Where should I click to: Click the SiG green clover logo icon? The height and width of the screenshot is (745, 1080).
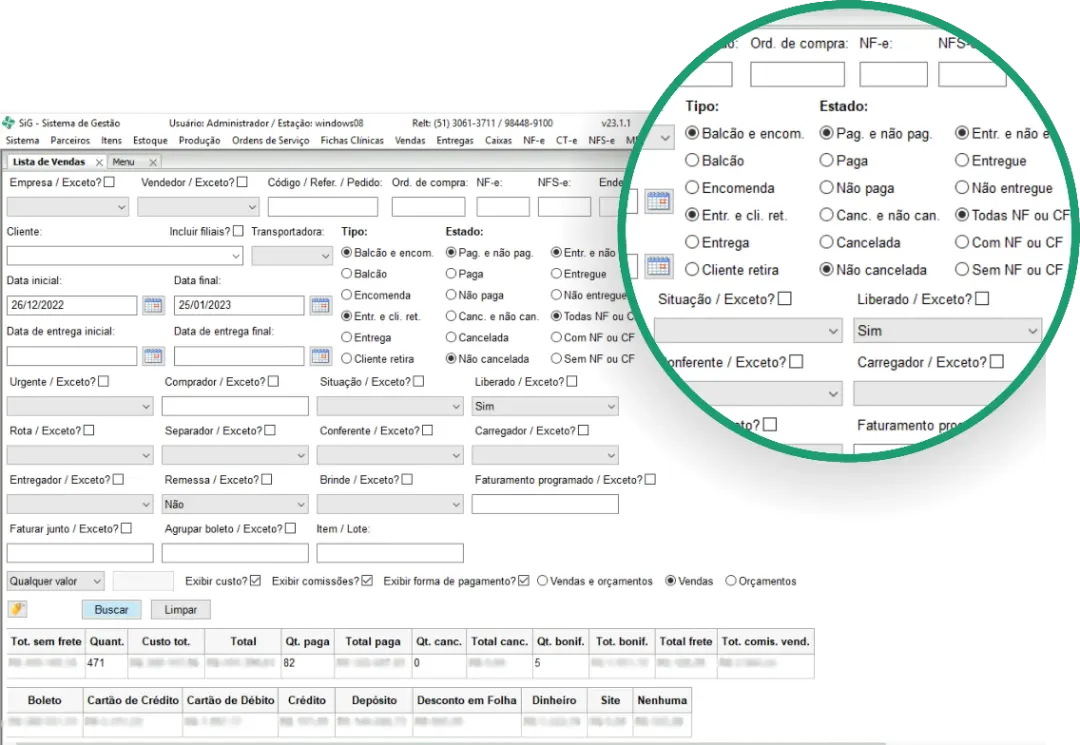[x=8, y=123]
